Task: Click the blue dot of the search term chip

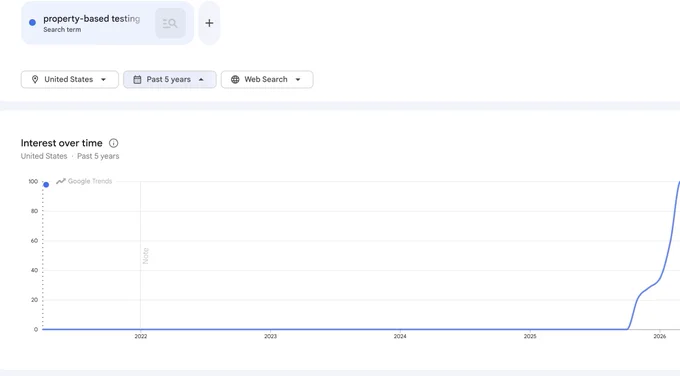Action: [32, 23]
